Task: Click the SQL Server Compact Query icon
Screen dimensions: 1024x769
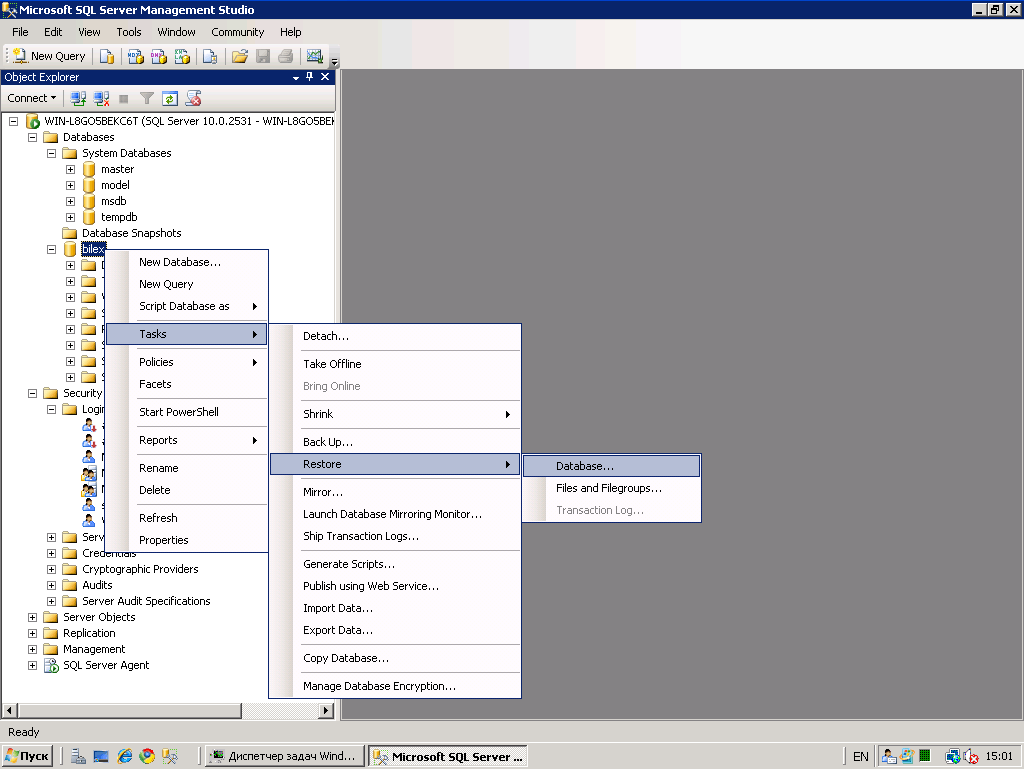Action: (210, 56)
